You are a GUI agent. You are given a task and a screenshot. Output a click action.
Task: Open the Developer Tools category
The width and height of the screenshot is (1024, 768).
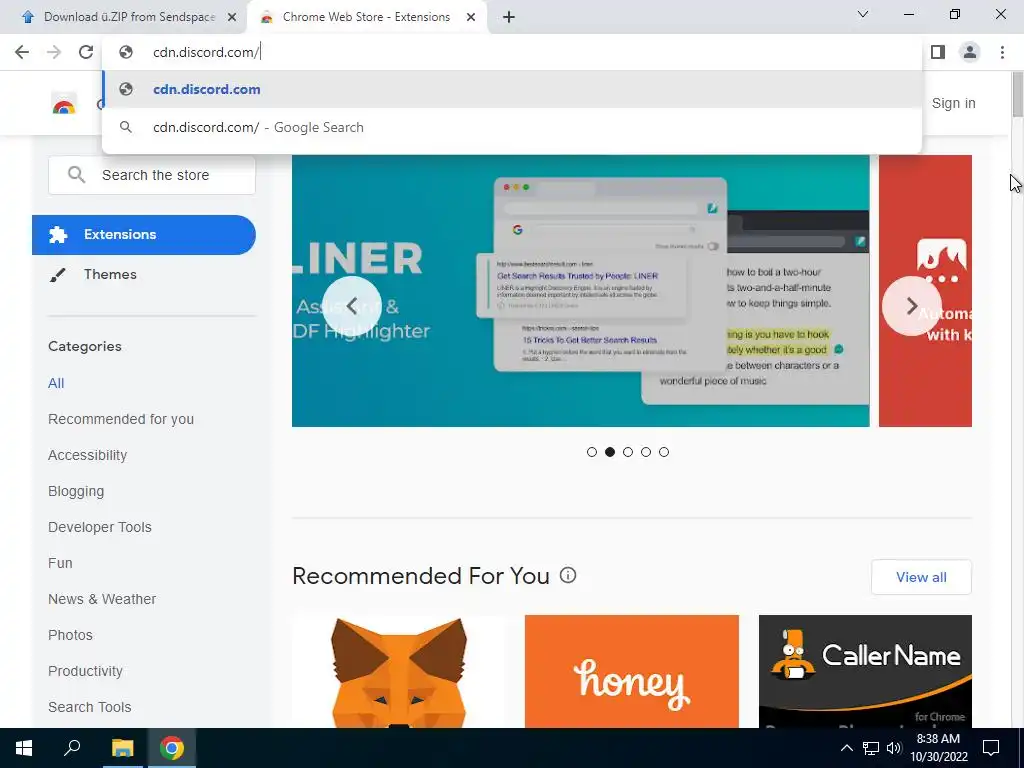(x=100, y=527)
